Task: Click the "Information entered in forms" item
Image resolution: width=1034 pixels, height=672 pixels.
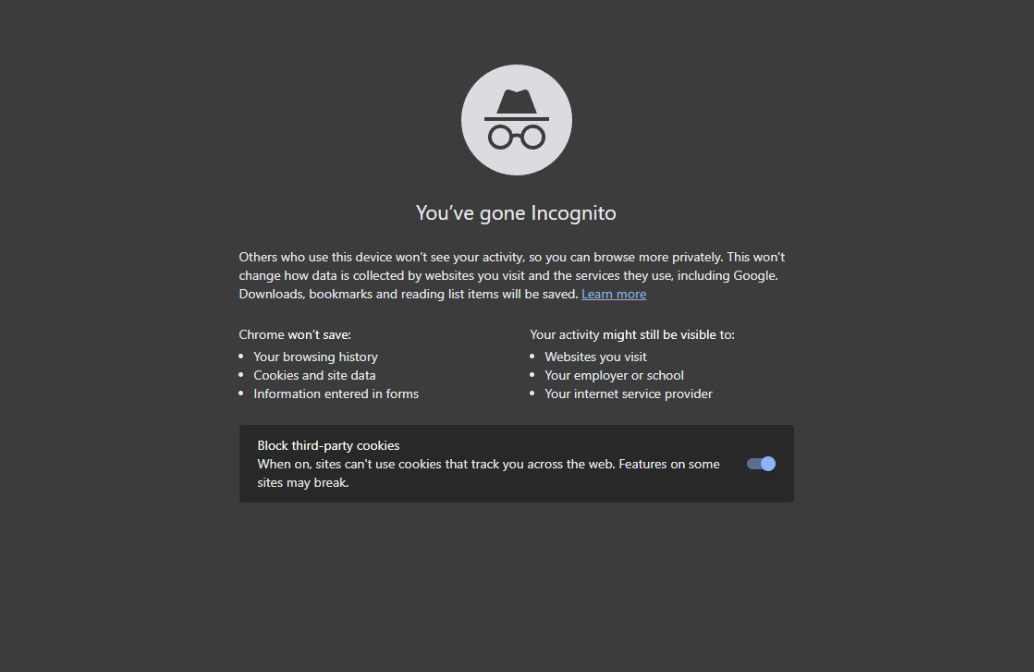Action: click(336, 394)
